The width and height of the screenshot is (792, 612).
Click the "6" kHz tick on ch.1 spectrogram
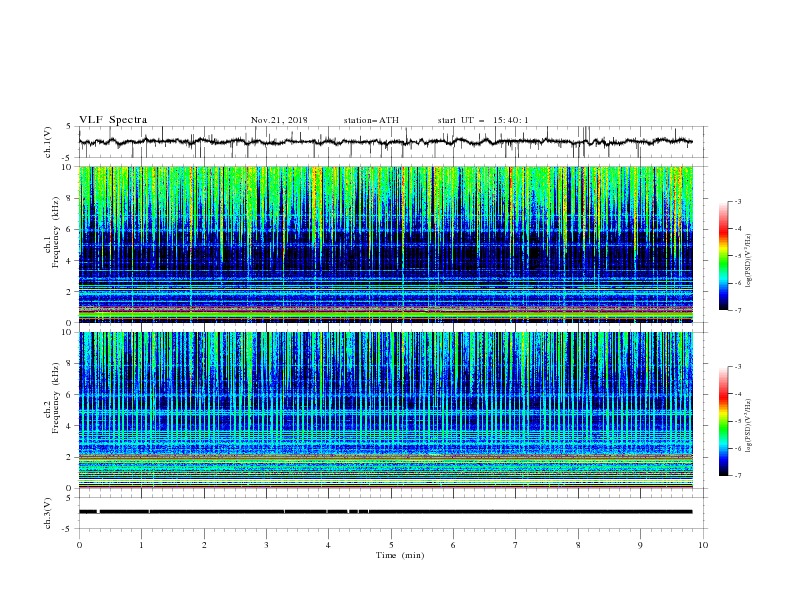tap(71, 229)
